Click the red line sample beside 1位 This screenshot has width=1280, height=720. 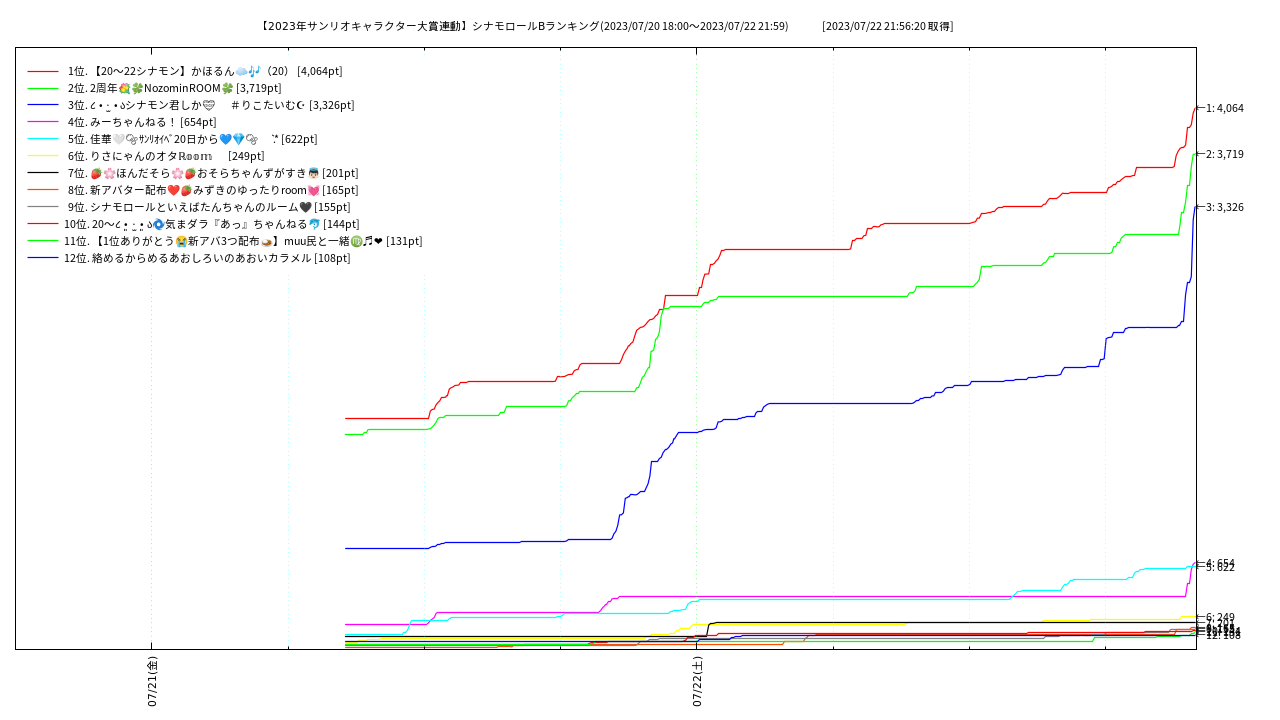43,72
